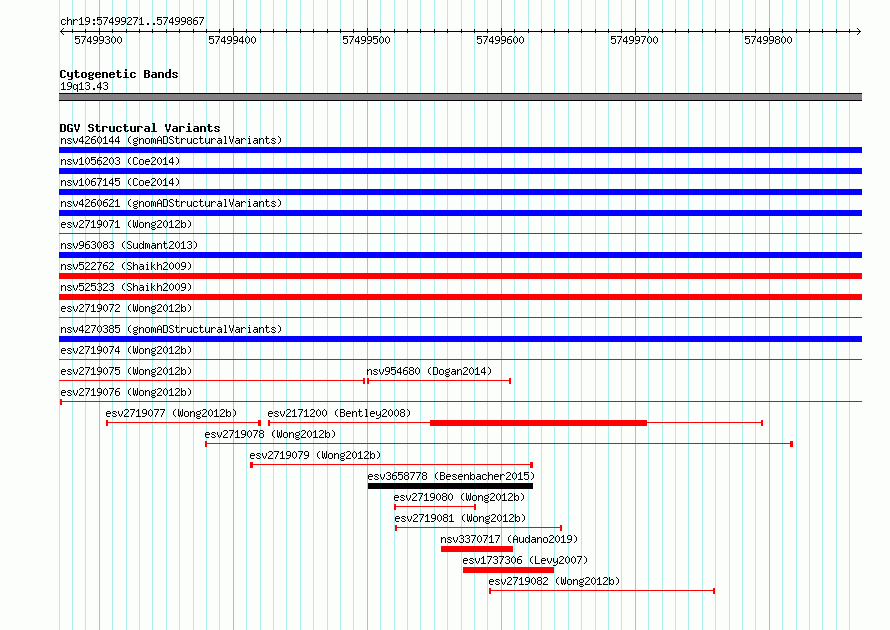Click the red span line of nsv954680
The height and width of the screenshot is (630, 890).
(x=439, y=381)
